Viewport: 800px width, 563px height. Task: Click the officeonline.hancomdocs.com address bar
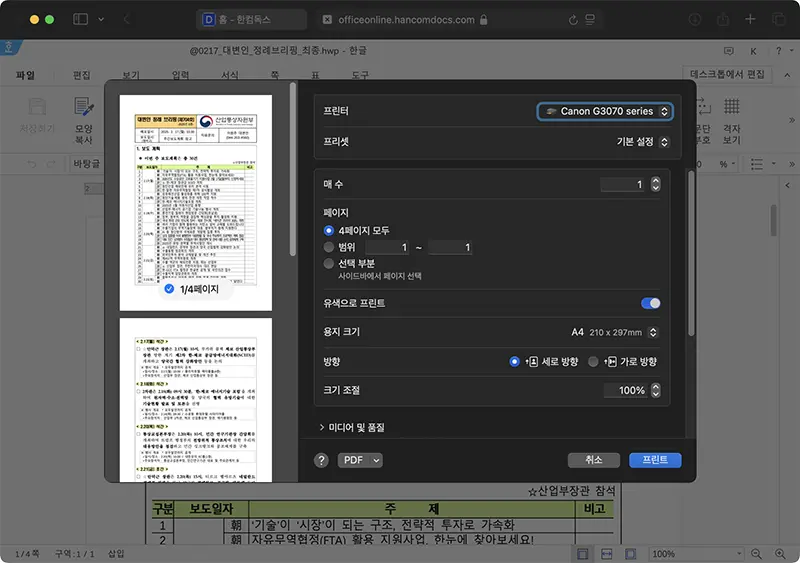(406, 20)
